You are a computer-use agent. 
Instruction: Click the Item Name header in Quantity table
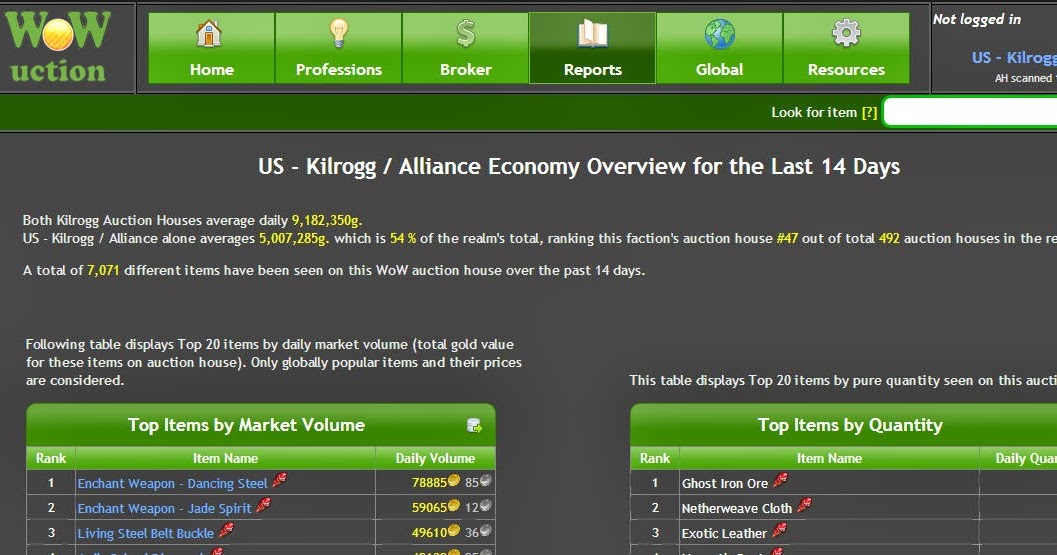coord(829,459)
